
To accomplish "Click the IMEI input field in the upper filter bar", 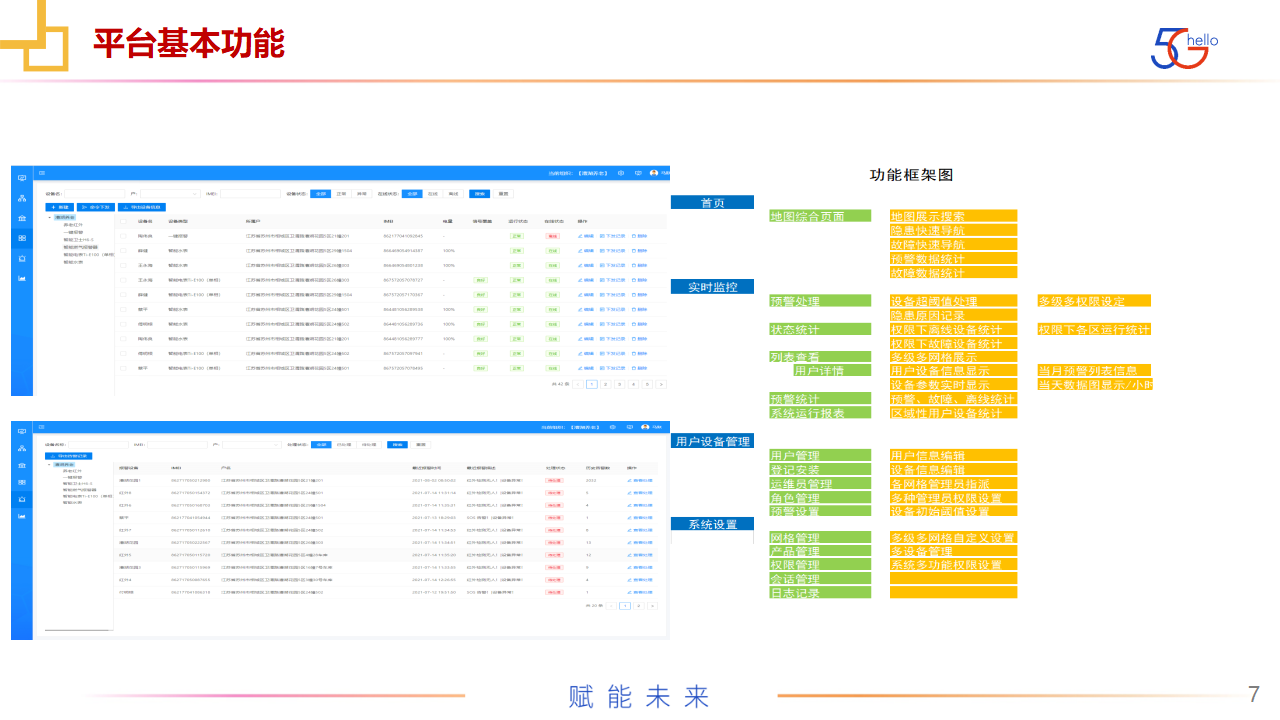I will [x=250, y=194].
